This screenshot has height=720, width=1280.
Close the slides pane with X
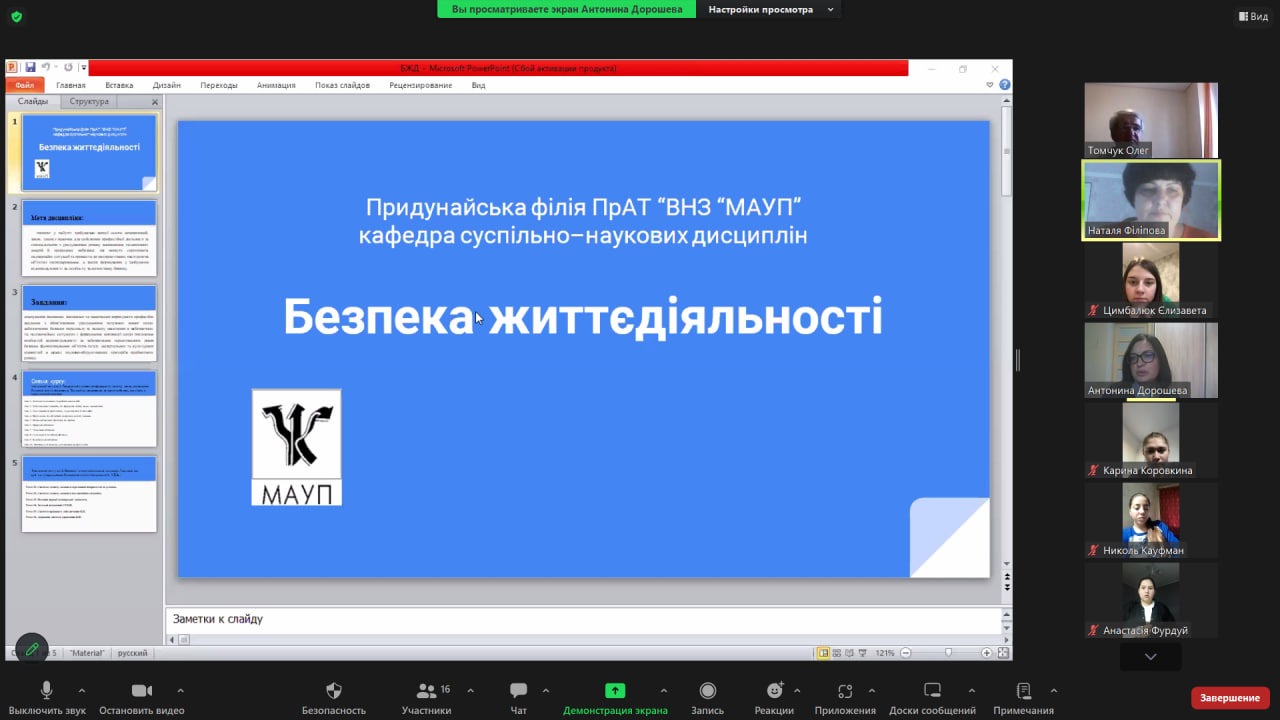tap(155, 102)
